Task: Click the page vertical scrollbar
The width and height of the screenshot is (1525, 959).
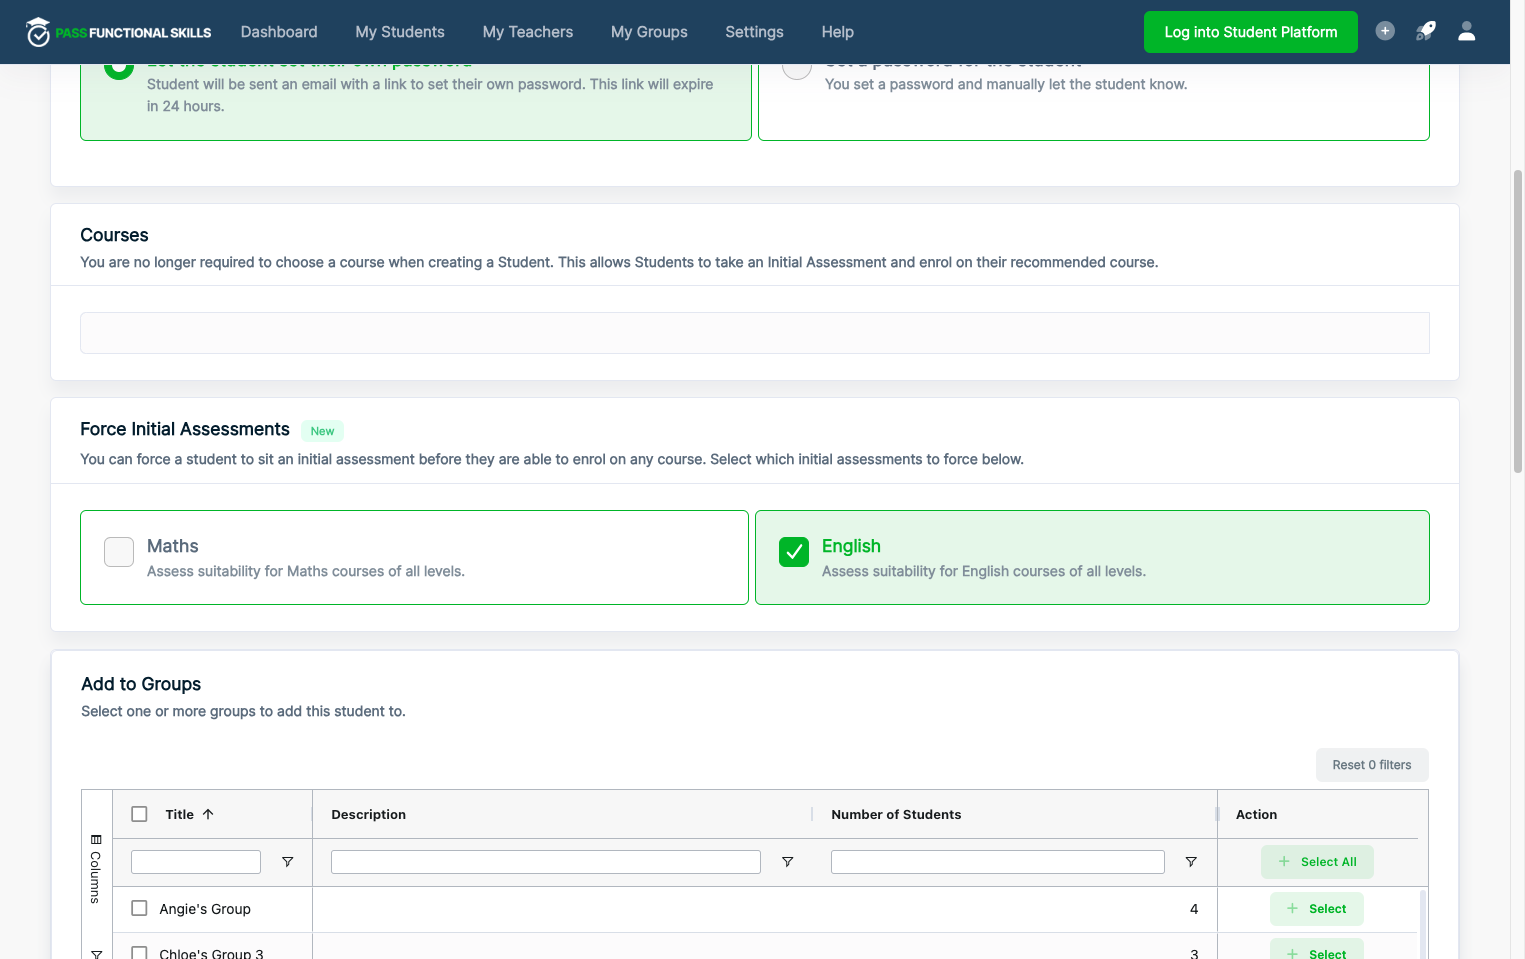Action: pos(1518,320)
